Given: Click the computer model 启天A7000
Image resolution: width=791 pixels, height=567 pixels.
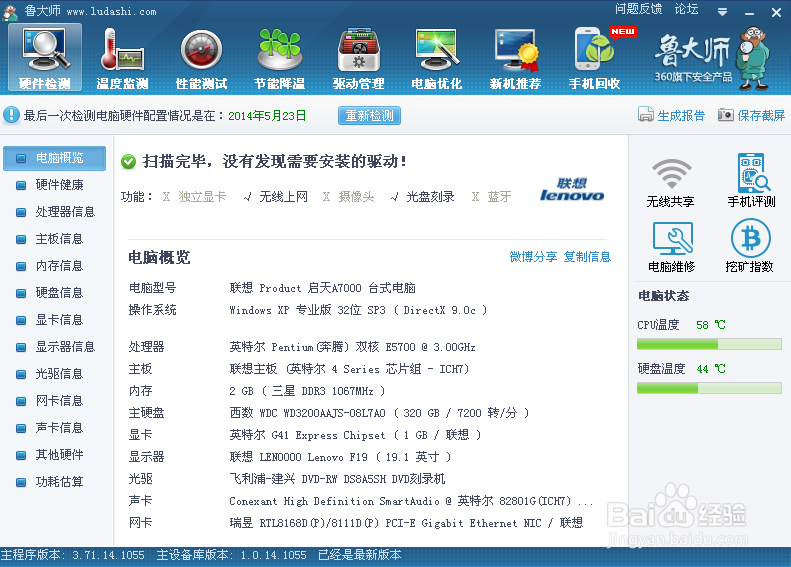Looking at the screenshot, I should click(322, 288).
